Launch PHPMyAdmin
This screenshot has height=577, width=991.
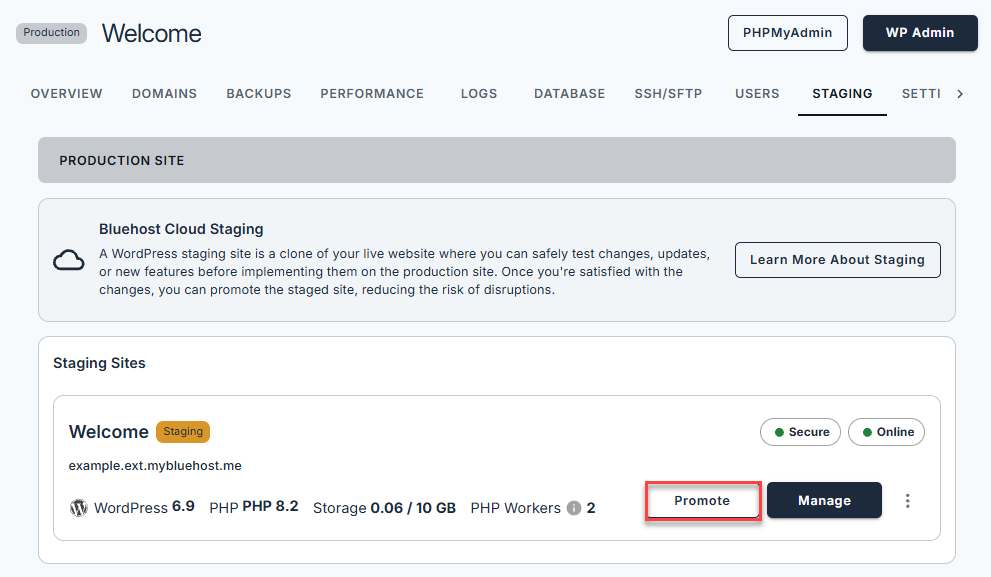pos(787,33)
